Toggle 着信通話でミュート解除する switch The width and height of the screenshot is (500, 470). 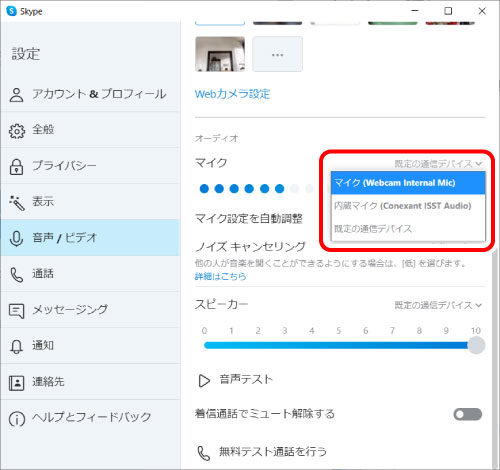[468, 414]
